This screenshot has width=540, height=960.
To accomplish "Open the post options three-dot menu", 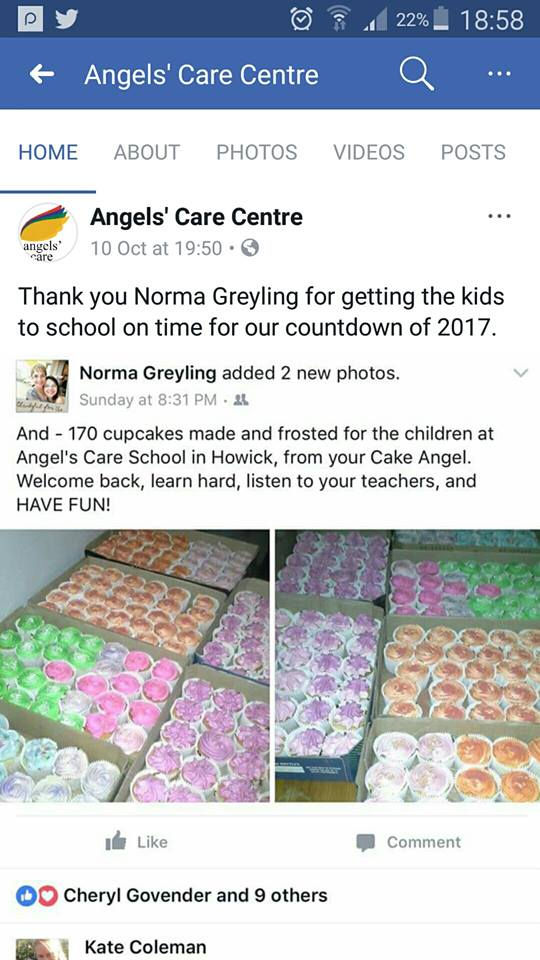I will [499, 216].
